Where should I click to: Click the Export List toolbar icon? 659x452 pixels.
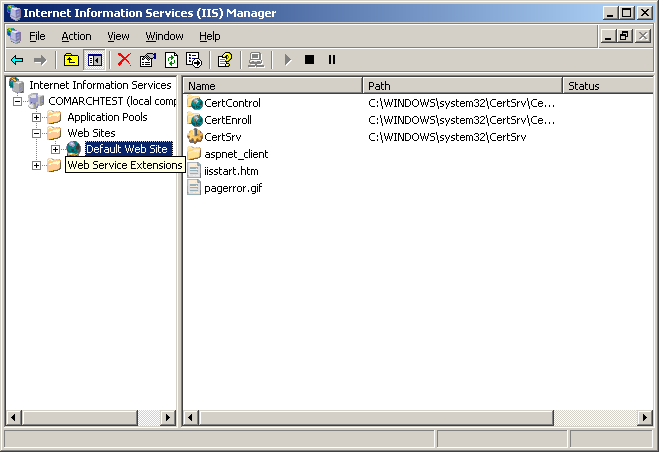[194, 60]
